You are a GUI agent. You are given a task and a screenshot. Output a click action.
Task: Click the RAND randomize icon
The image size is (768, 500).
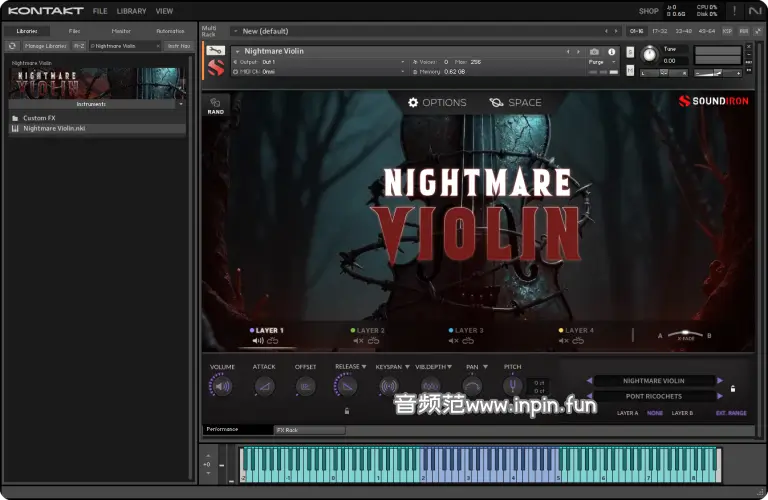click(x=215, y=105)
